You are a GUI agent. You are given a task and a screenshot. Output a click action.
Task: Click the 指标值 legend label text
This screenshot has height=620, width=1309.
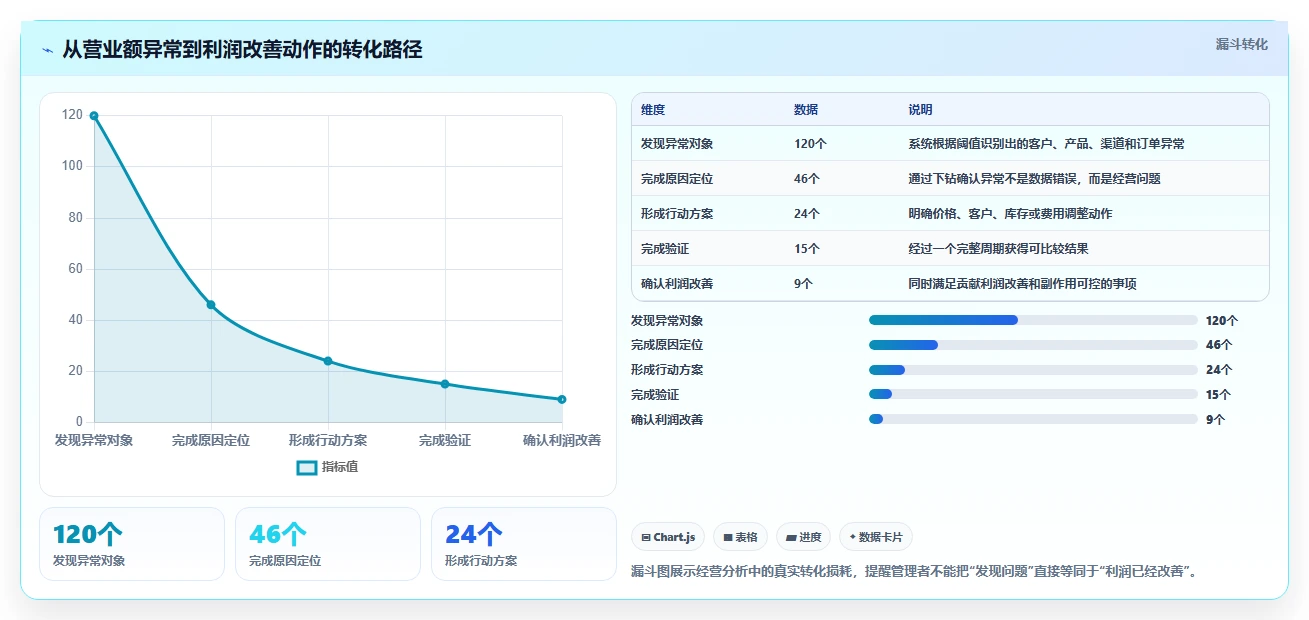[x=340, y=467]
